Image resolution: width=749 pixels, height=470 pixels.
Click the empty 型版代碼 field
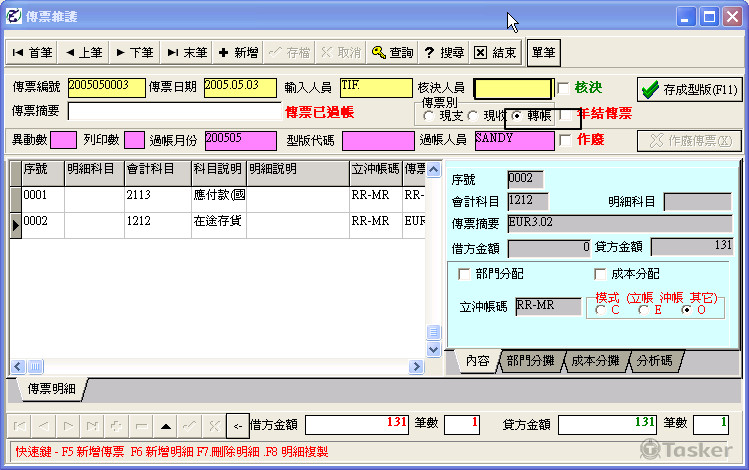point(378,141)
